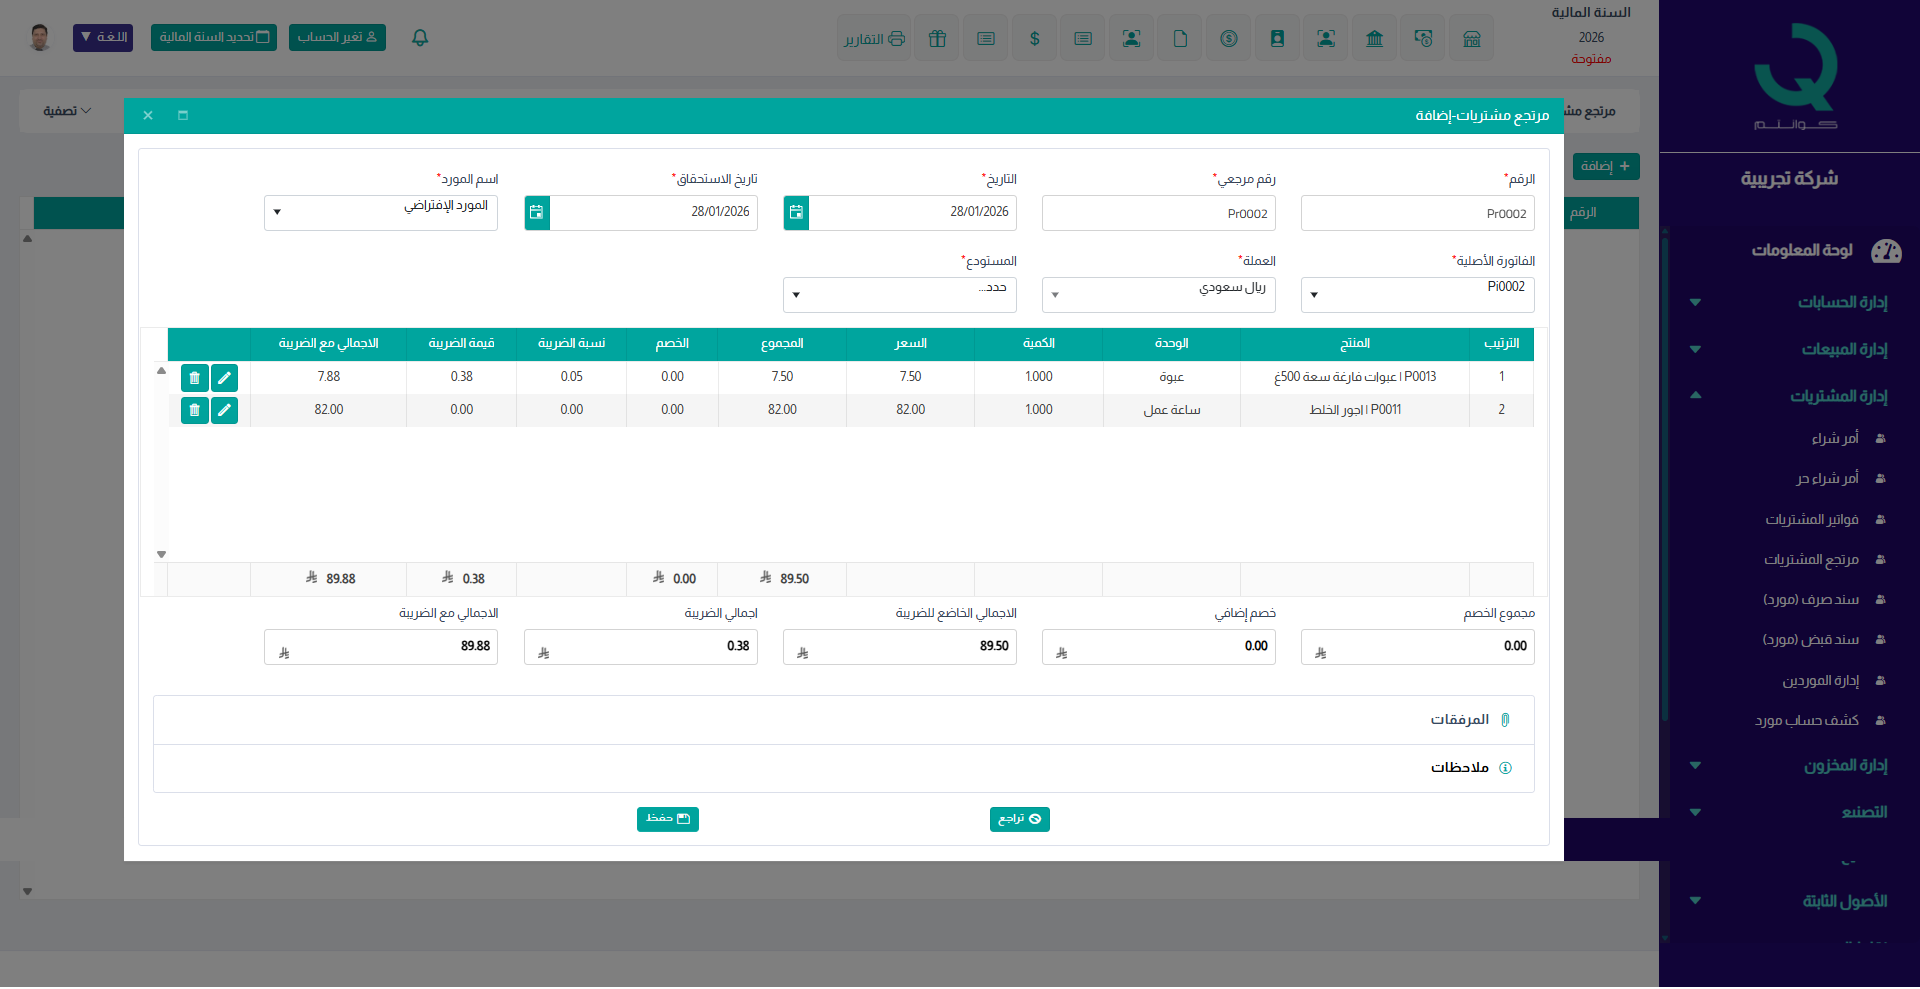
Task: Click the additional discount amount field
Action: click(1158, 647)
